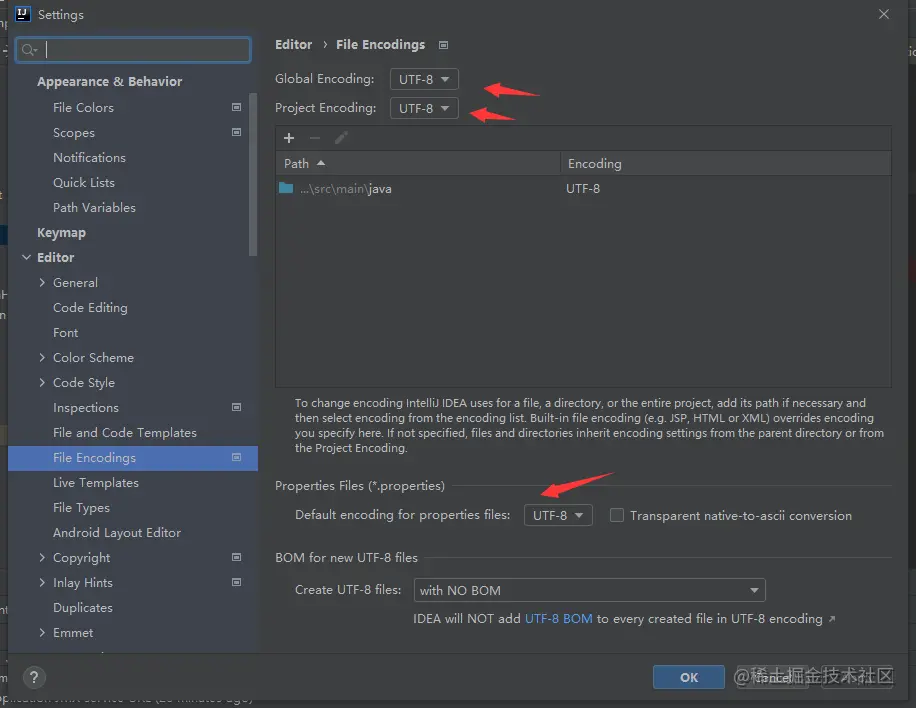Click the project-level icon beside File Encodings heading

click(443, 45)
